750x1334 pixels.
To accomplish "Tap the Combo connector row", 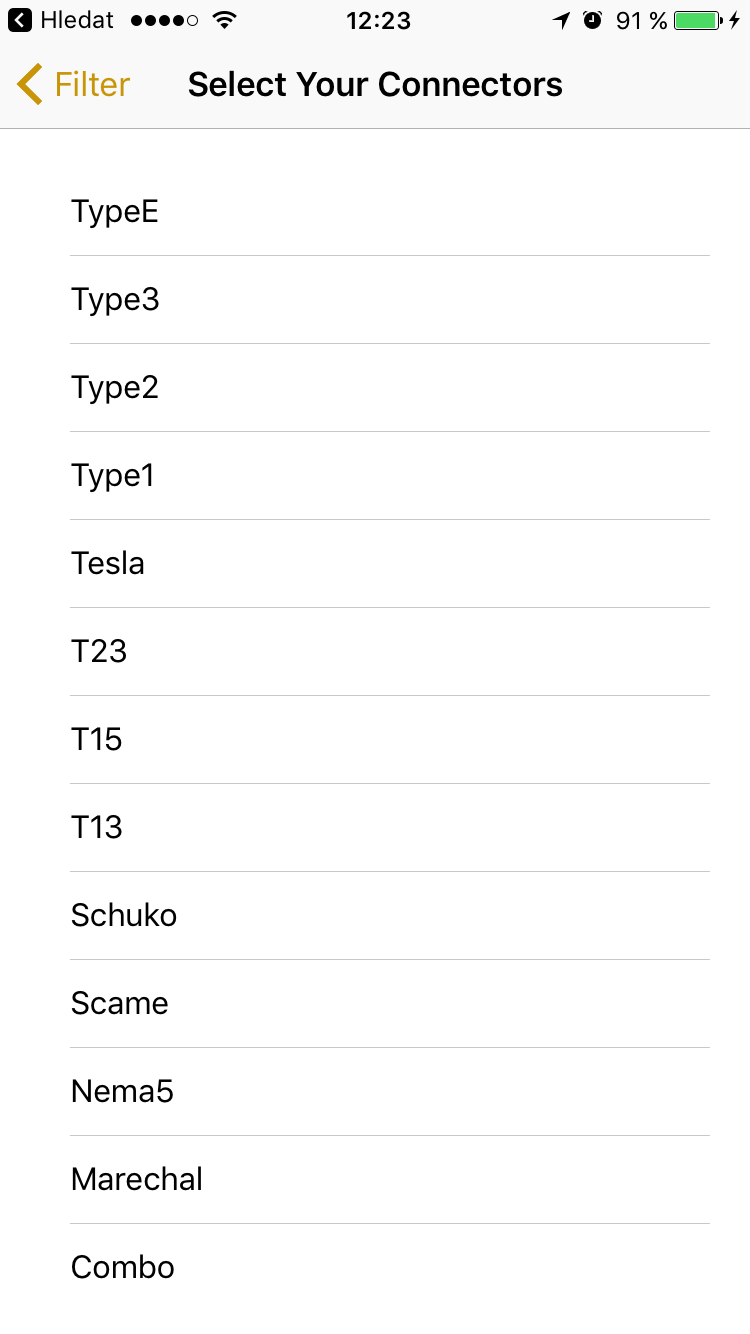I will point(390,1268).
